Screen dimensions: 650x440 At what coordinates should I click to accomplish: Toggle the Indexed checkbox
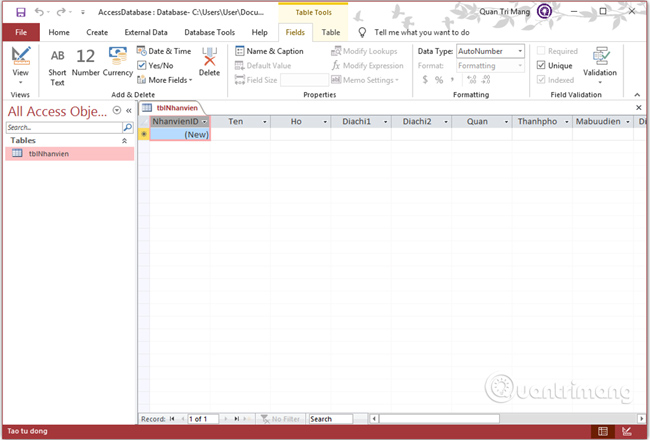[x=541, y=80]
